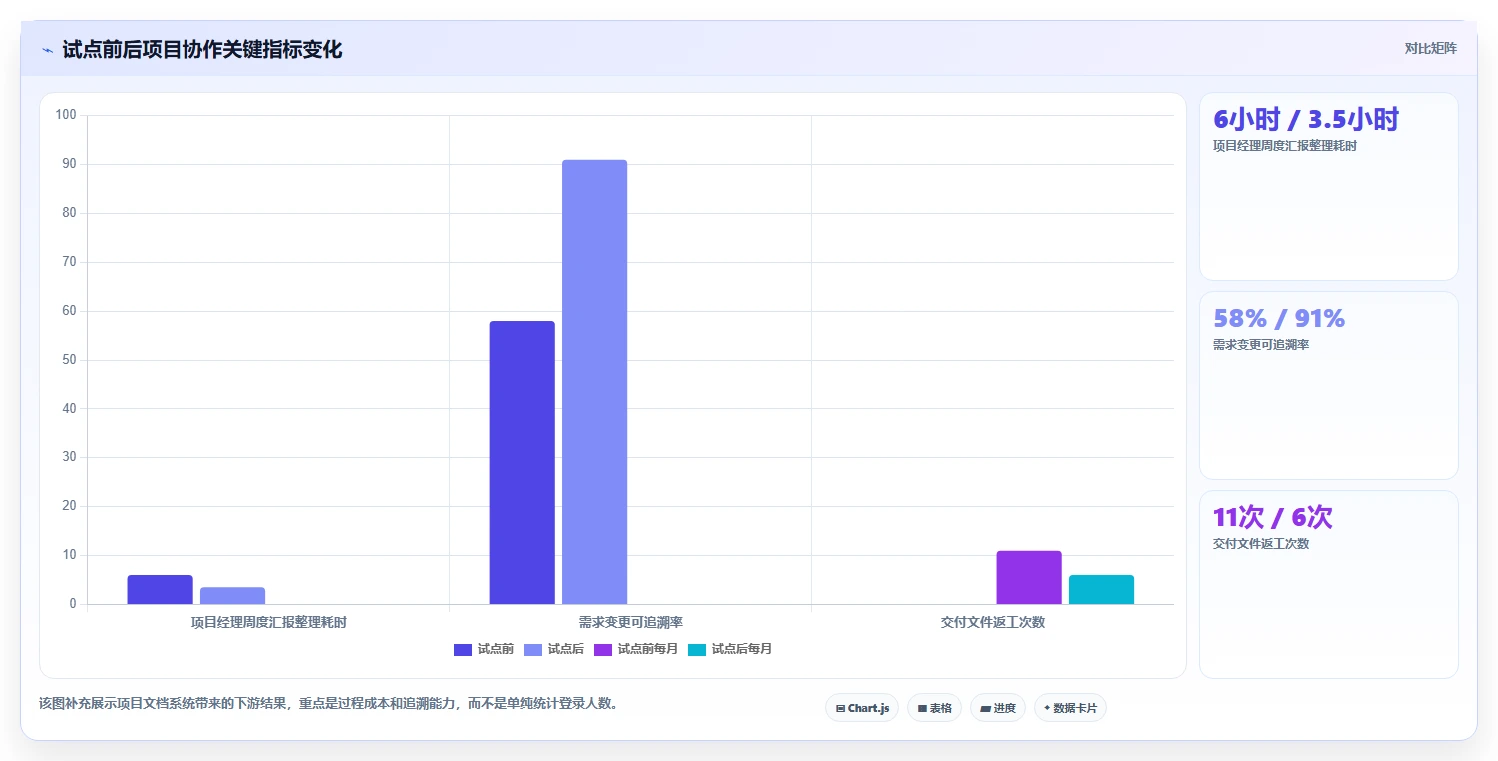The image size is (1498, 761).
Task: Click the tallest bar at 91 for 需求变更可追溯率
Action: pyautogui.click(x=594, y=382)
